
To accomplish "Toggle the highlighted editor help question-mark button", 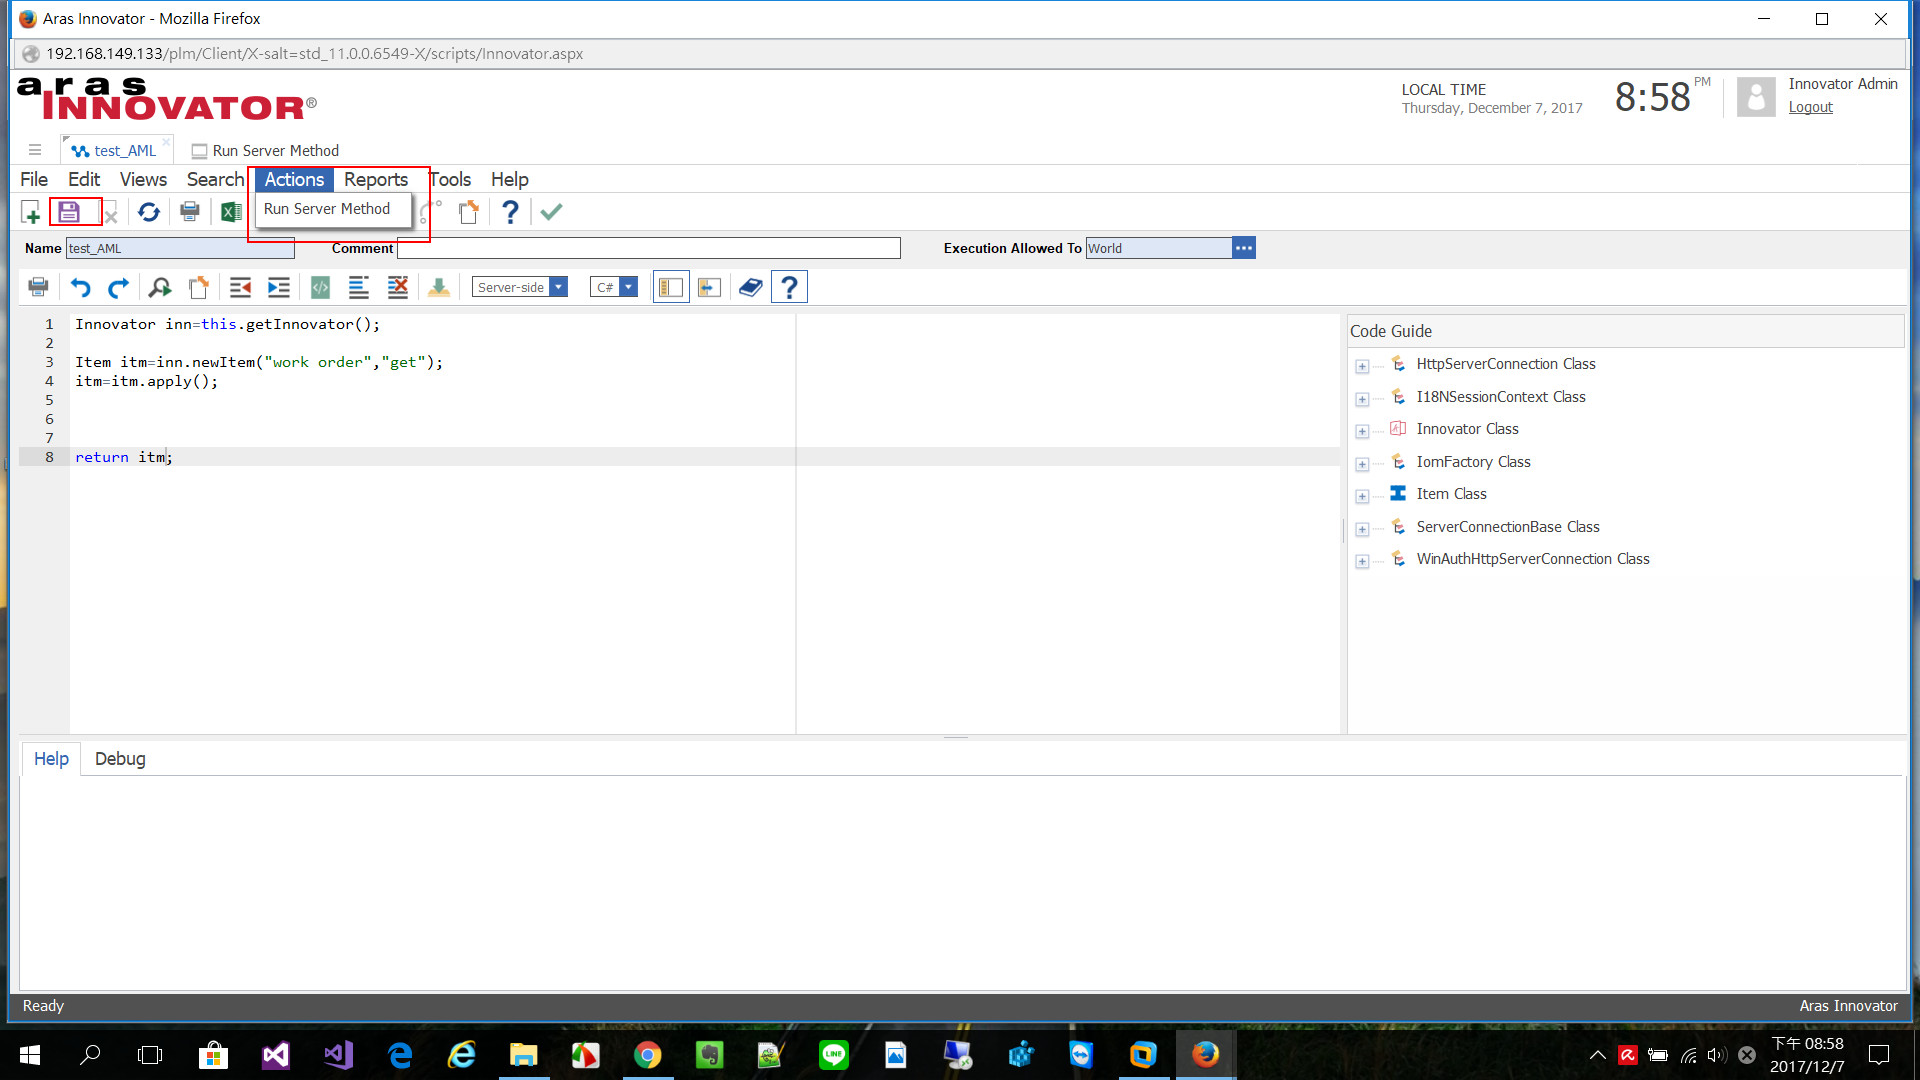I will tap(789, 288).
